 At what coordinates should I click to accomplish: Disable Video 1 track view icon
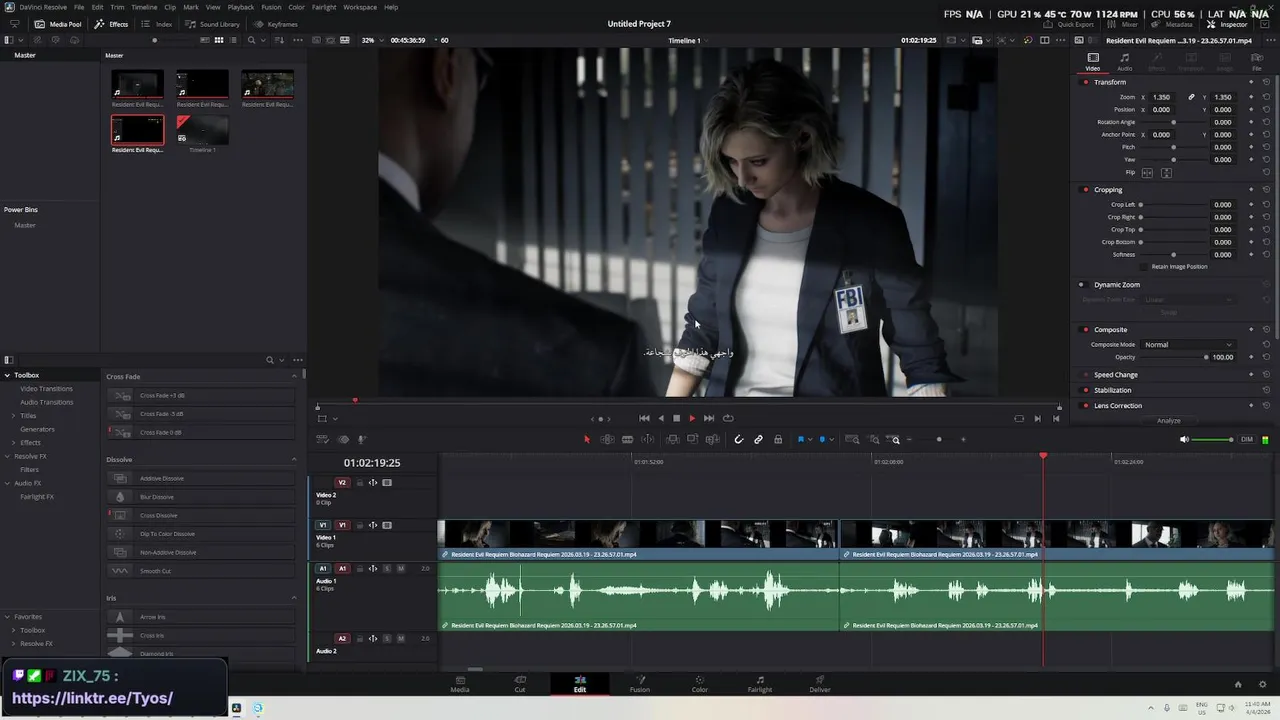pos(387,525)
